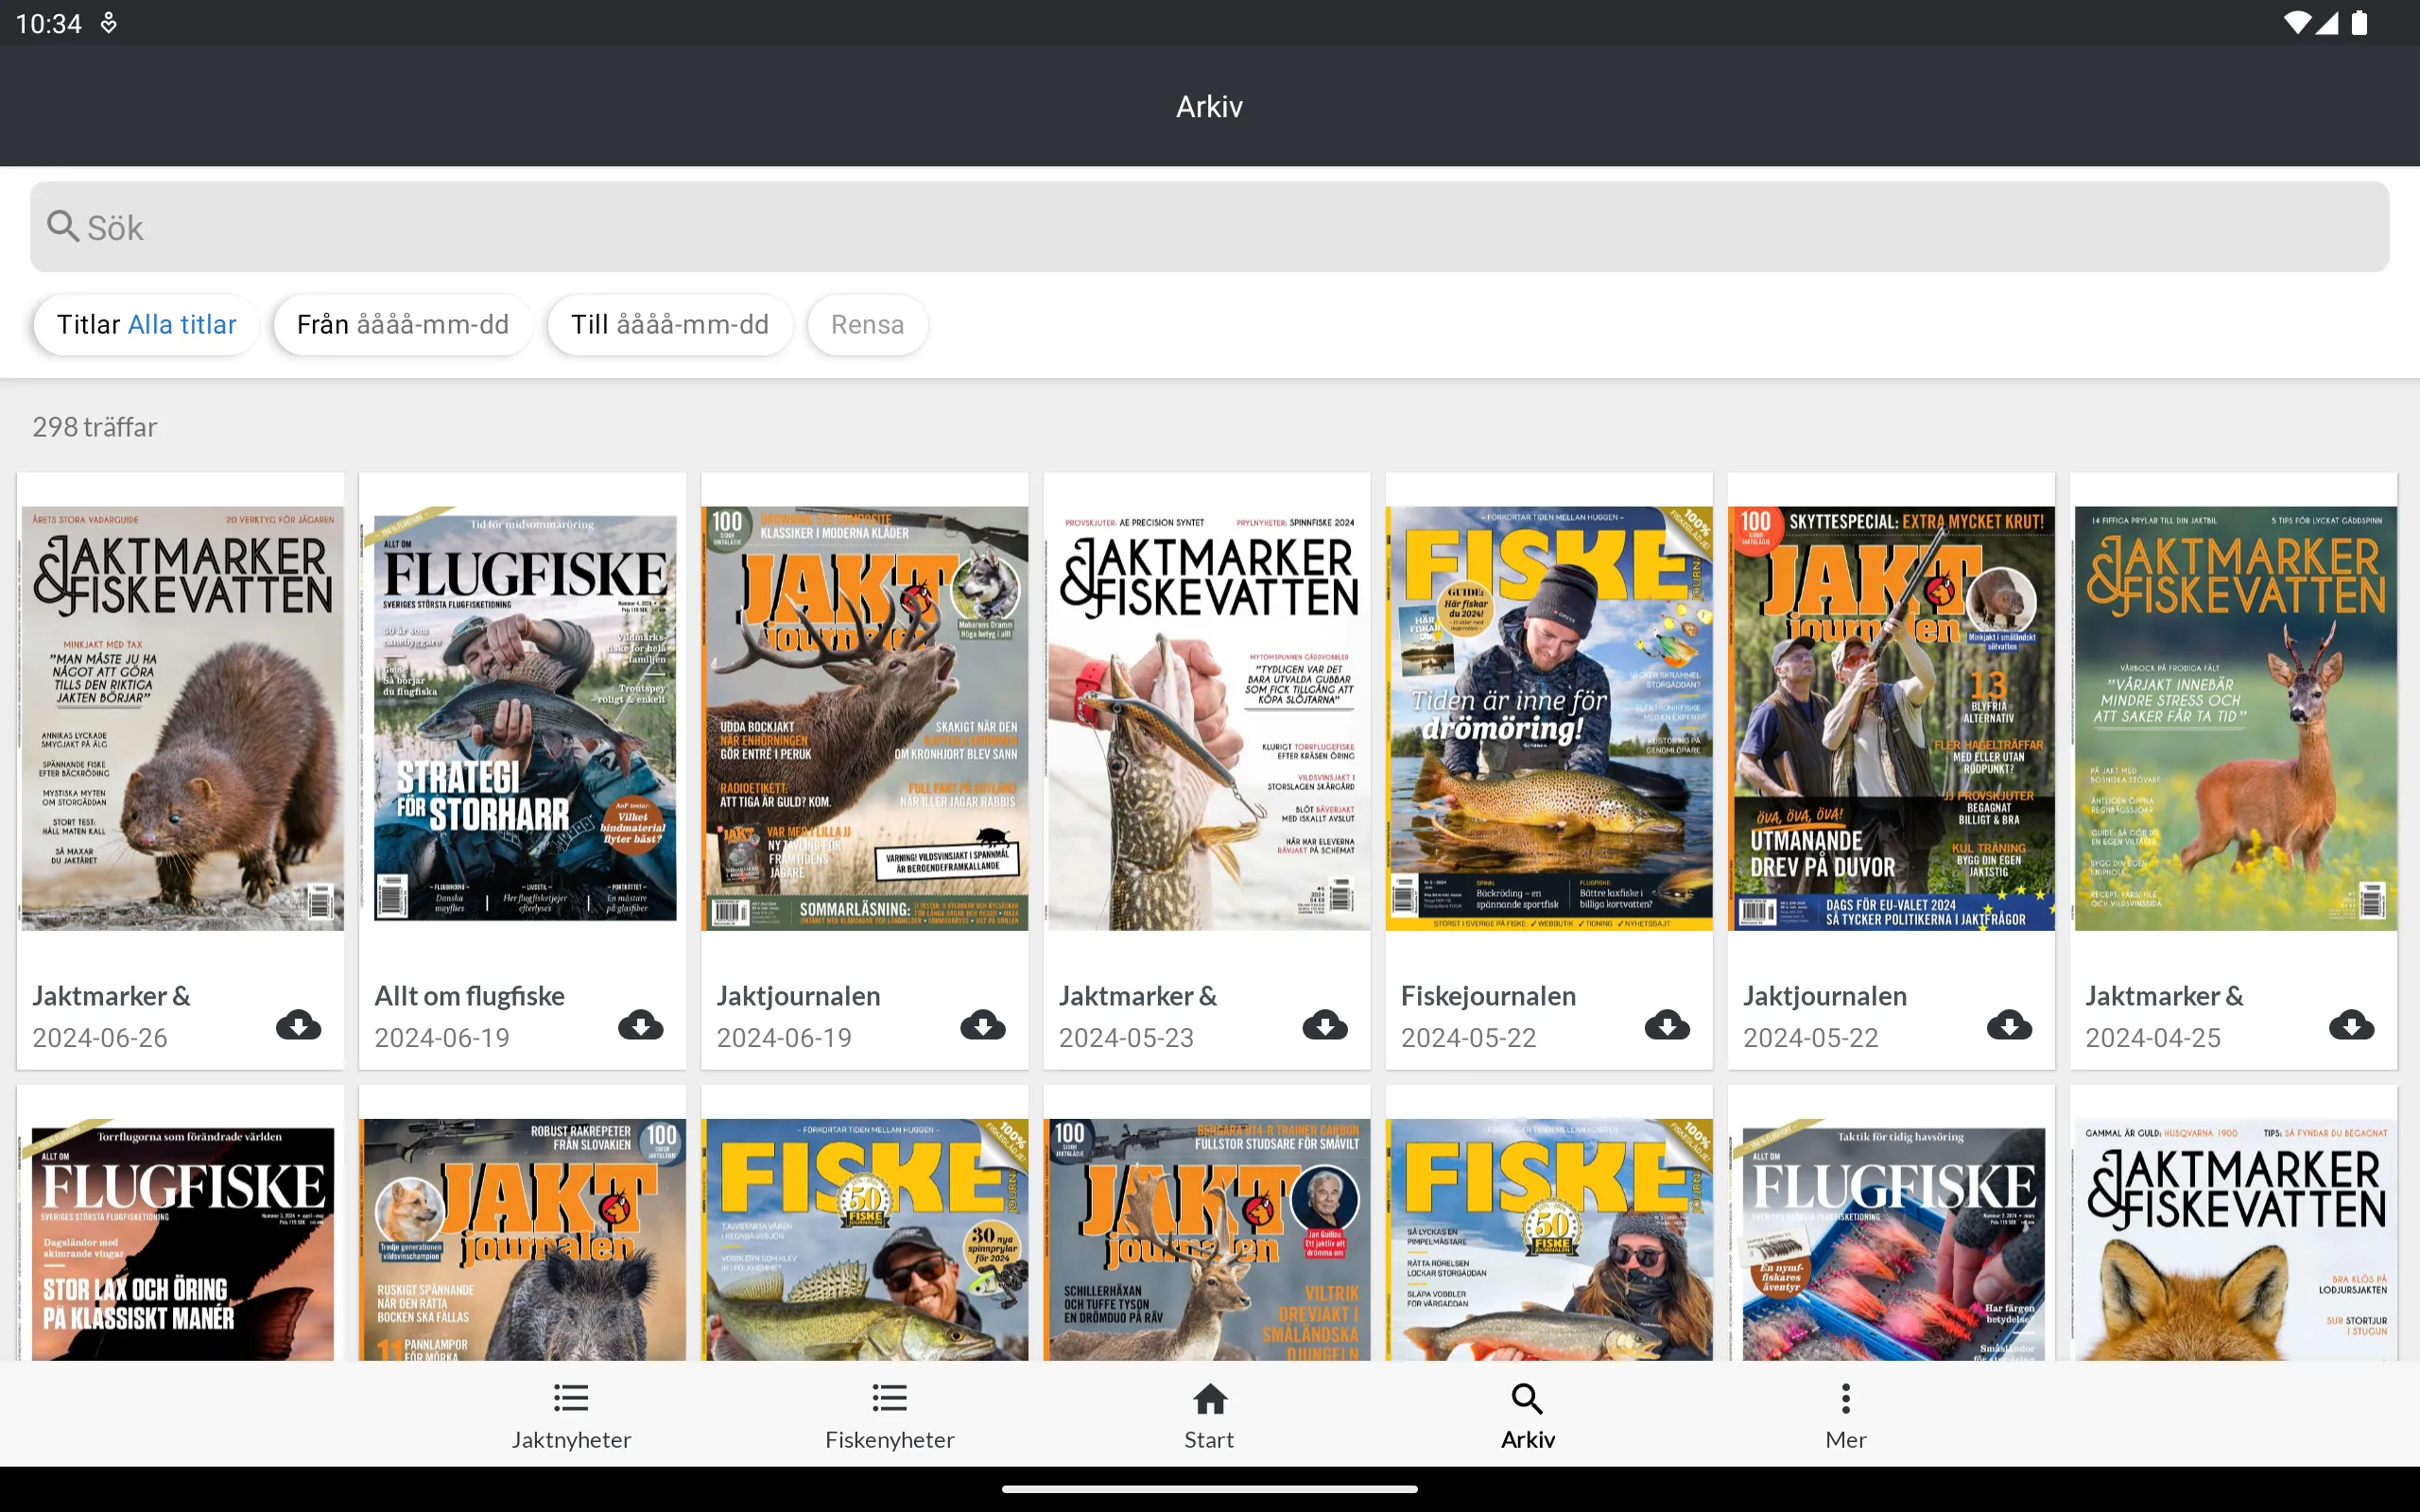The height and width of the screenshot is (1512, 2420).
Task: Open the Från date picker
Action: tap(403, 324)
